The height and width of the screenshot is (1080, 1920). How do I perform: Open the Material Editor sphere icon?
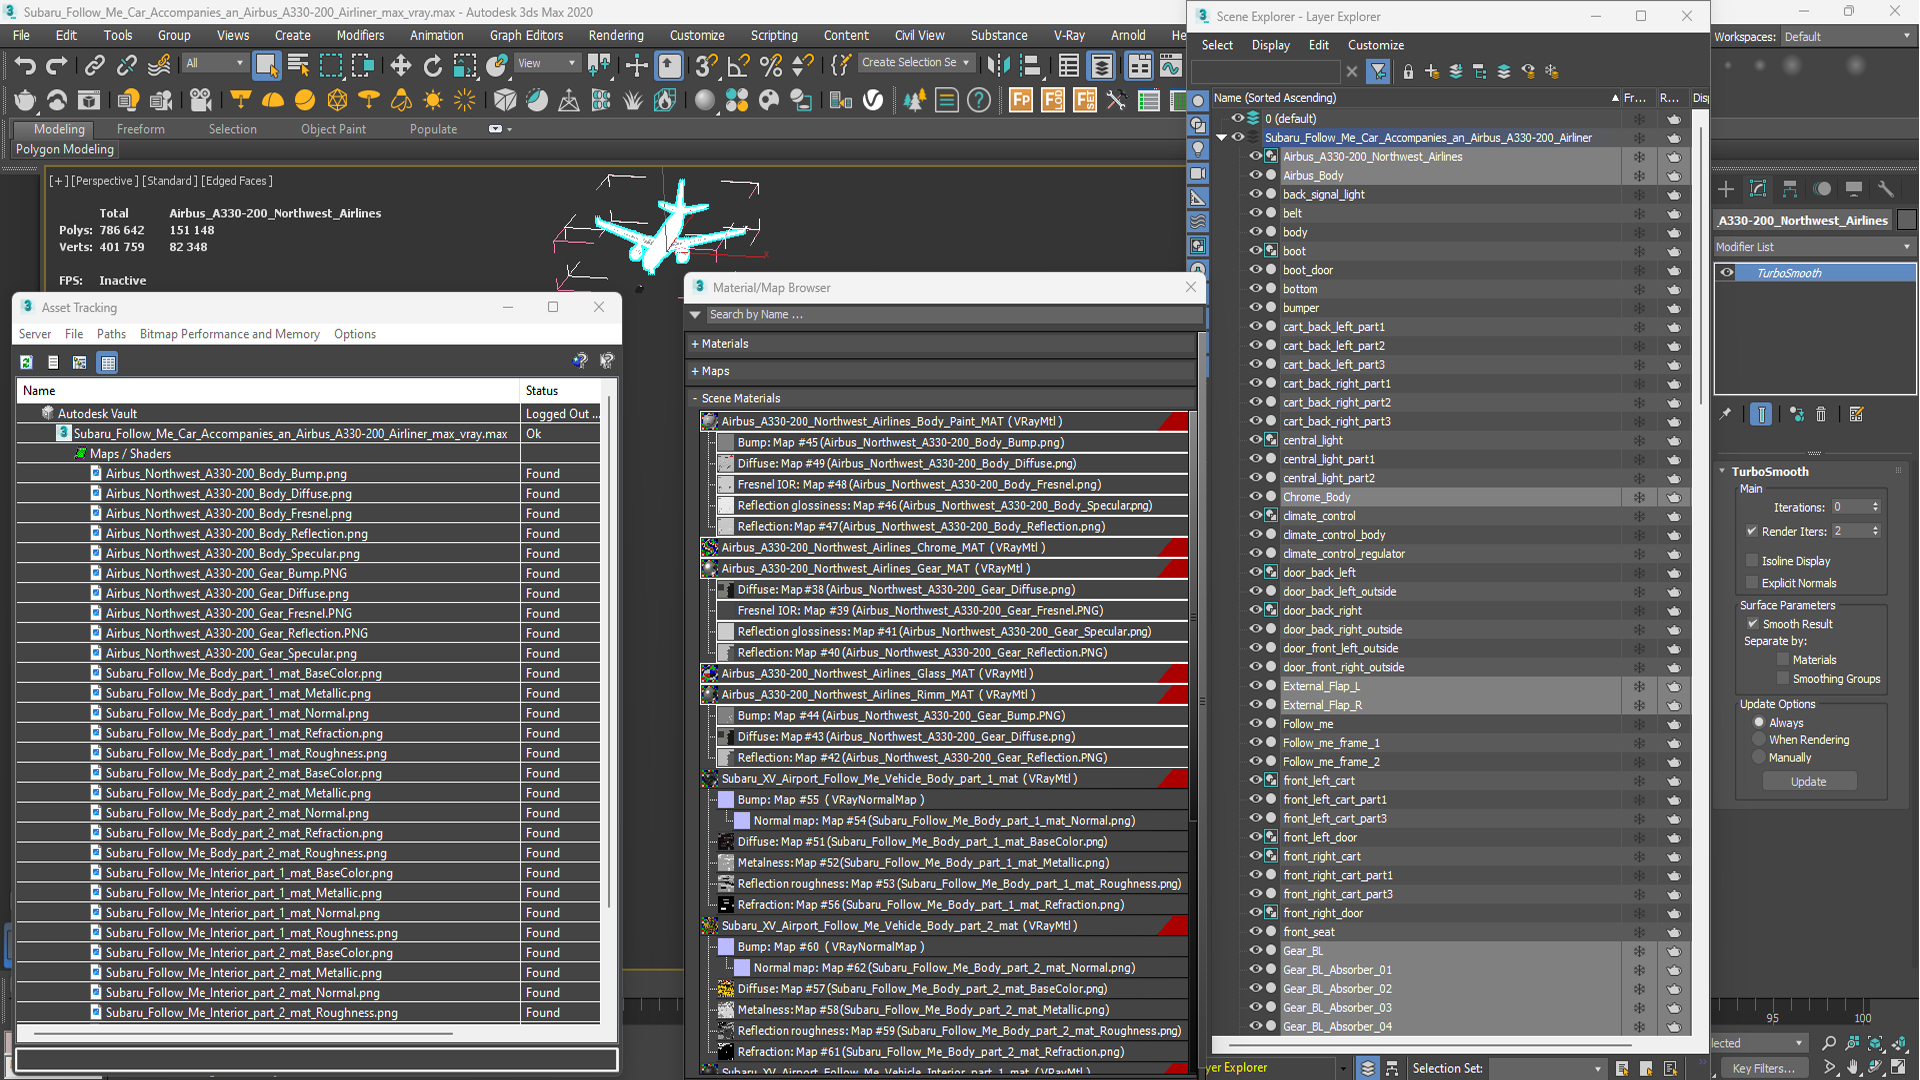705,100
